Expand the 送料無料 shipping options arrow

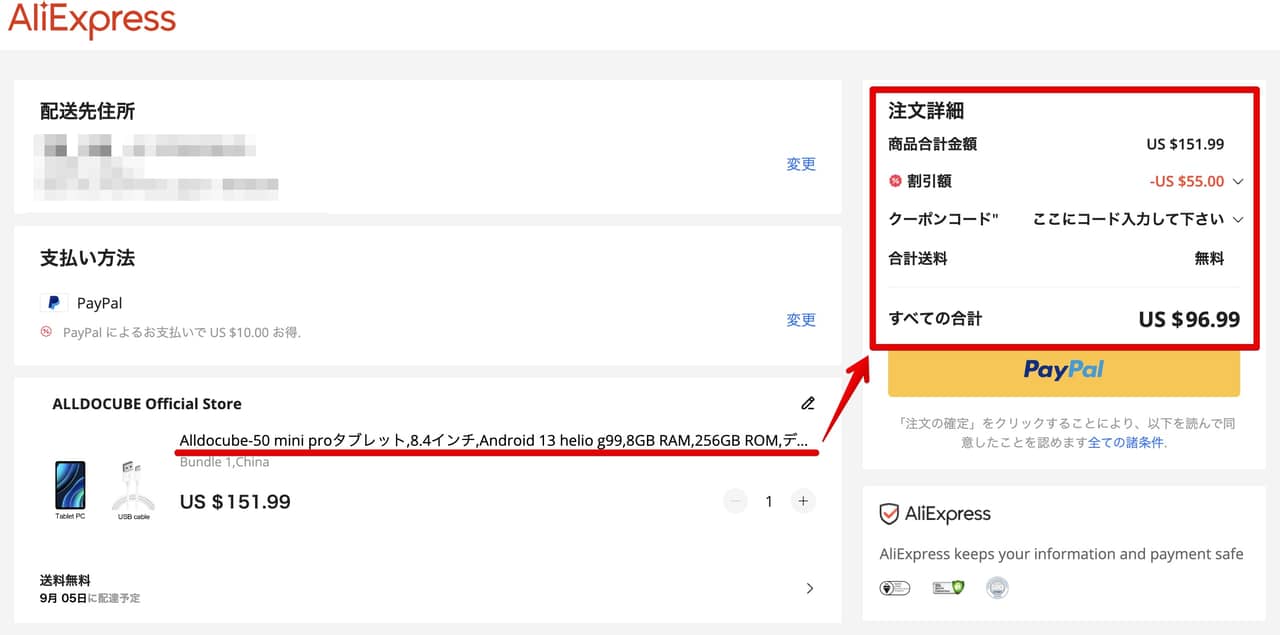(x=809, y=588)
